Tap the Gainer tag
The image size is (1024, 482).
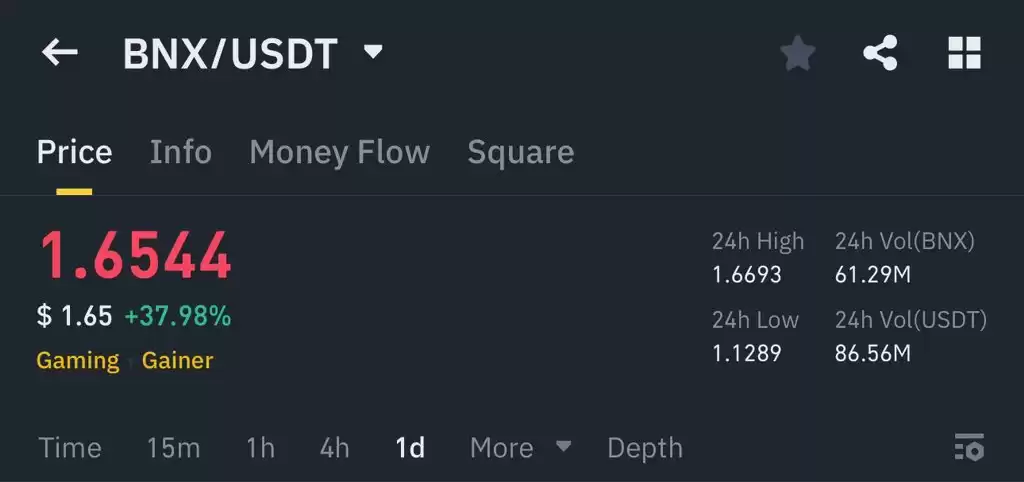178,361
